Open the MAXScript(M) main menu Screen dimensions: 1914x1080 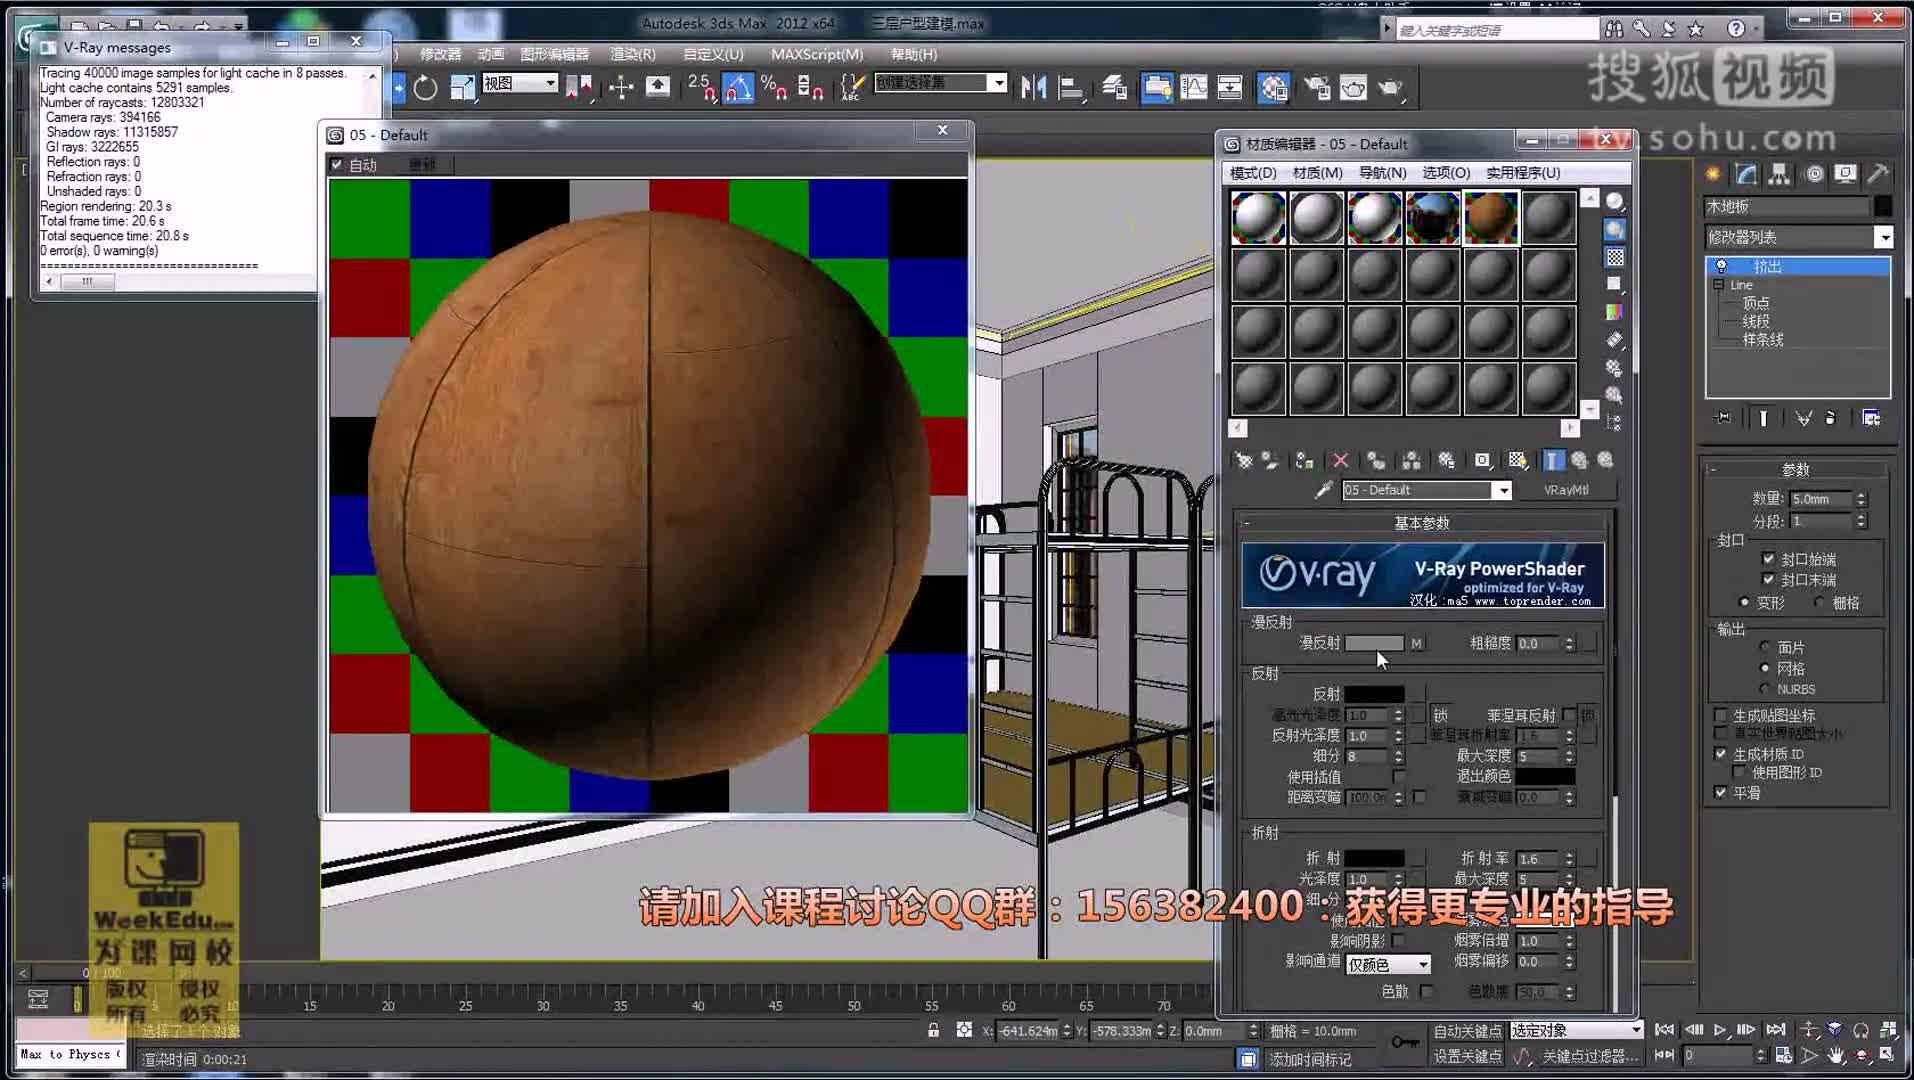(817, 54)
